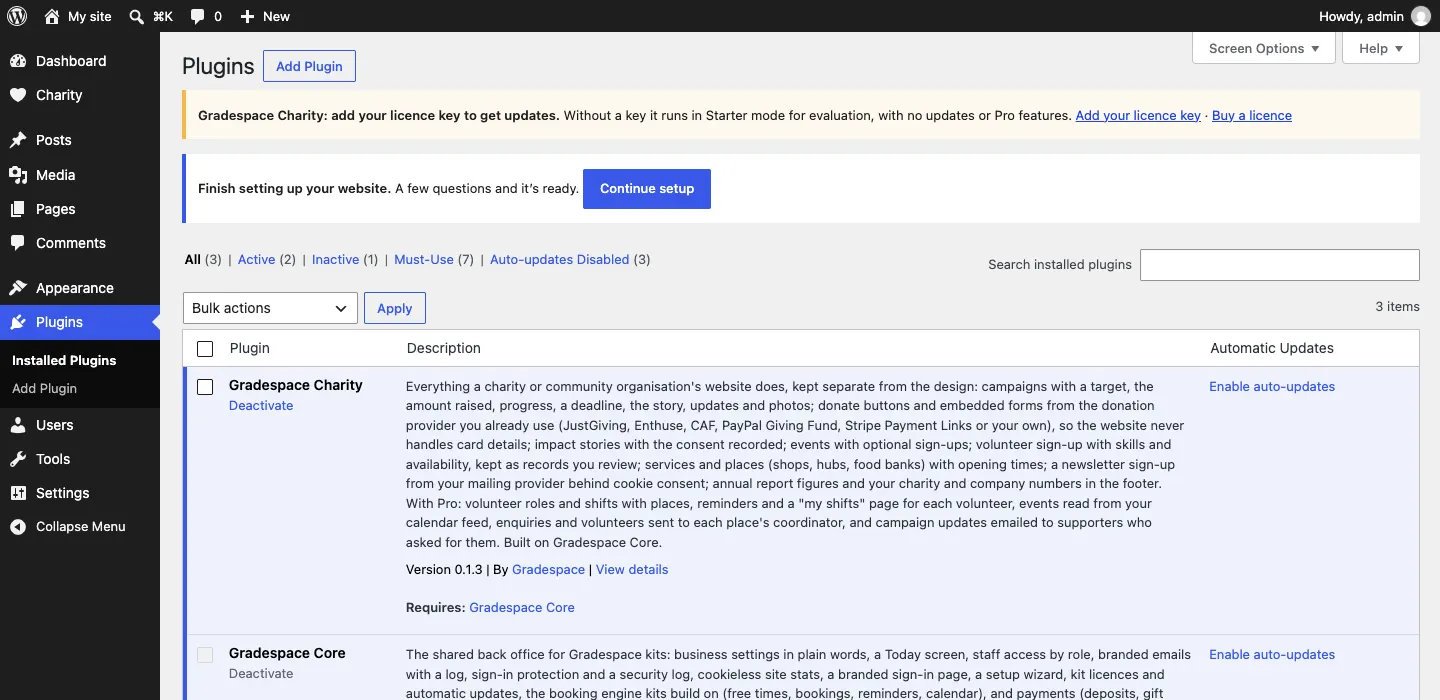This screenshot has height=700, width=1440.
Task: Click the 3 items count text
Action: click(x=1397, y=306)
